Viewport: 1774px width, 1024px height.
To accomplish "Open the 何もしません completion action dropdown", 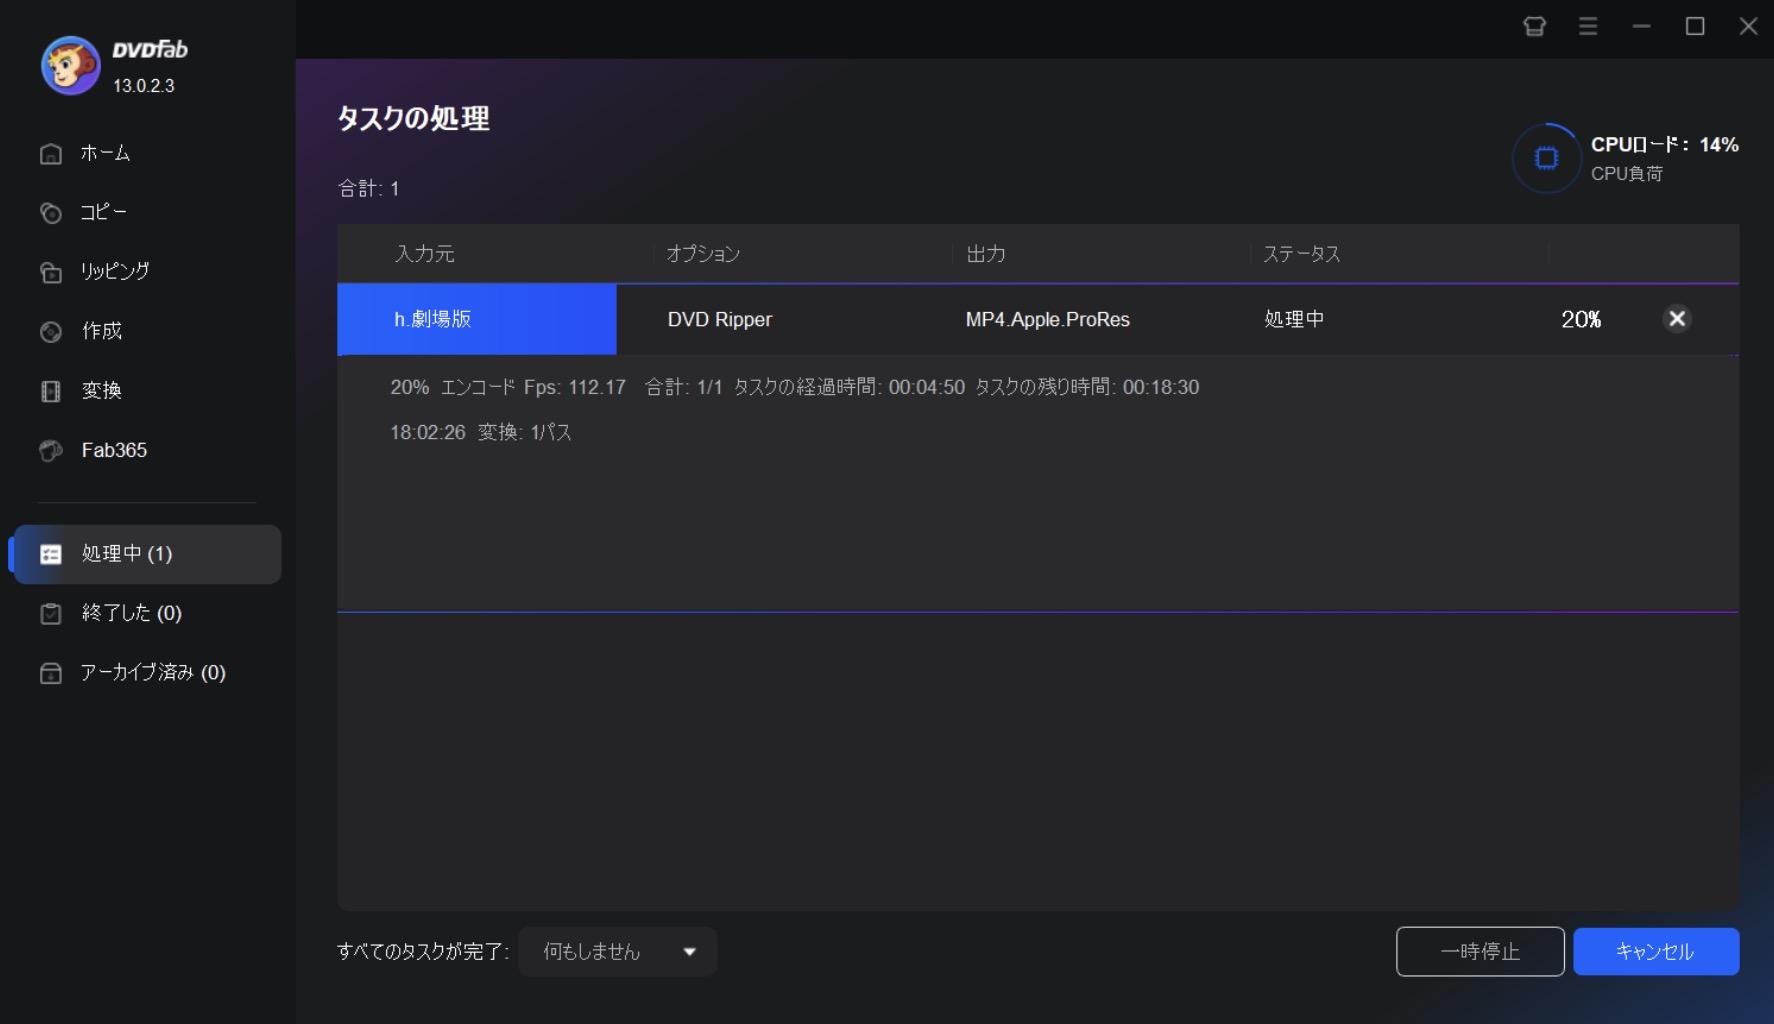I will [618, 952].
